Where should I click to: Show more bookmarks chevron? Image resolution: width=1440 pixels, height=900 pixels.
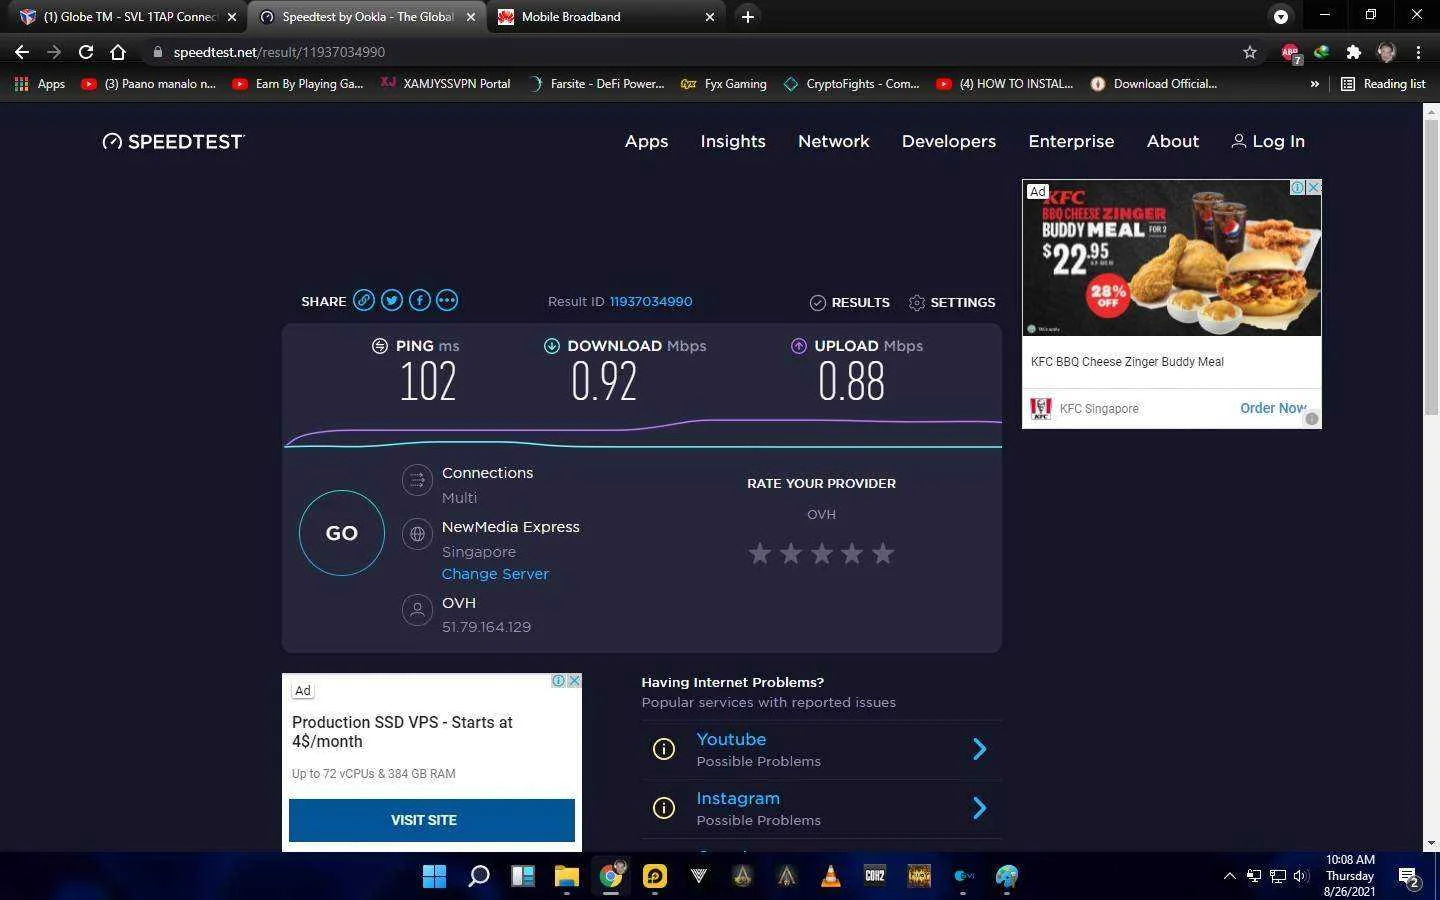pyautogui.click(x=1314, y=84)
